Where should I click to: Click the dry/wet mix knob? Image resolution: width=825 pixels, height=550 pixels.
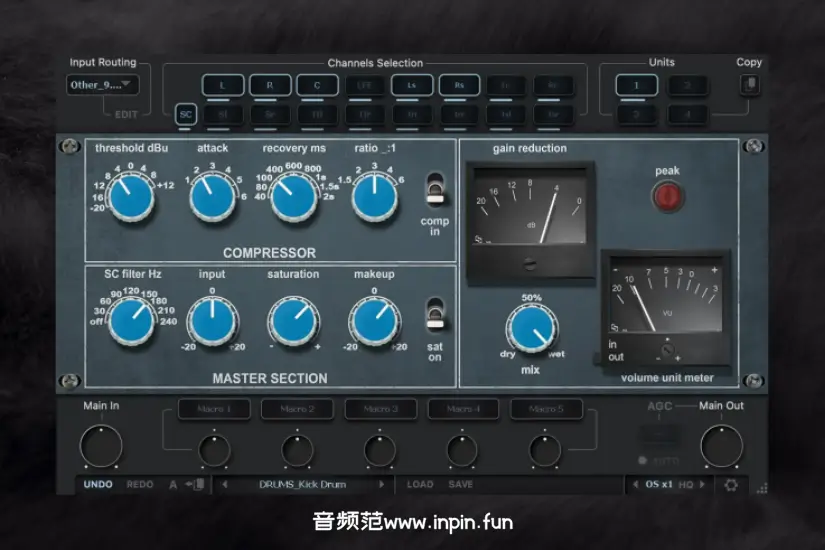pyautogui.click(x=532, y=328)
